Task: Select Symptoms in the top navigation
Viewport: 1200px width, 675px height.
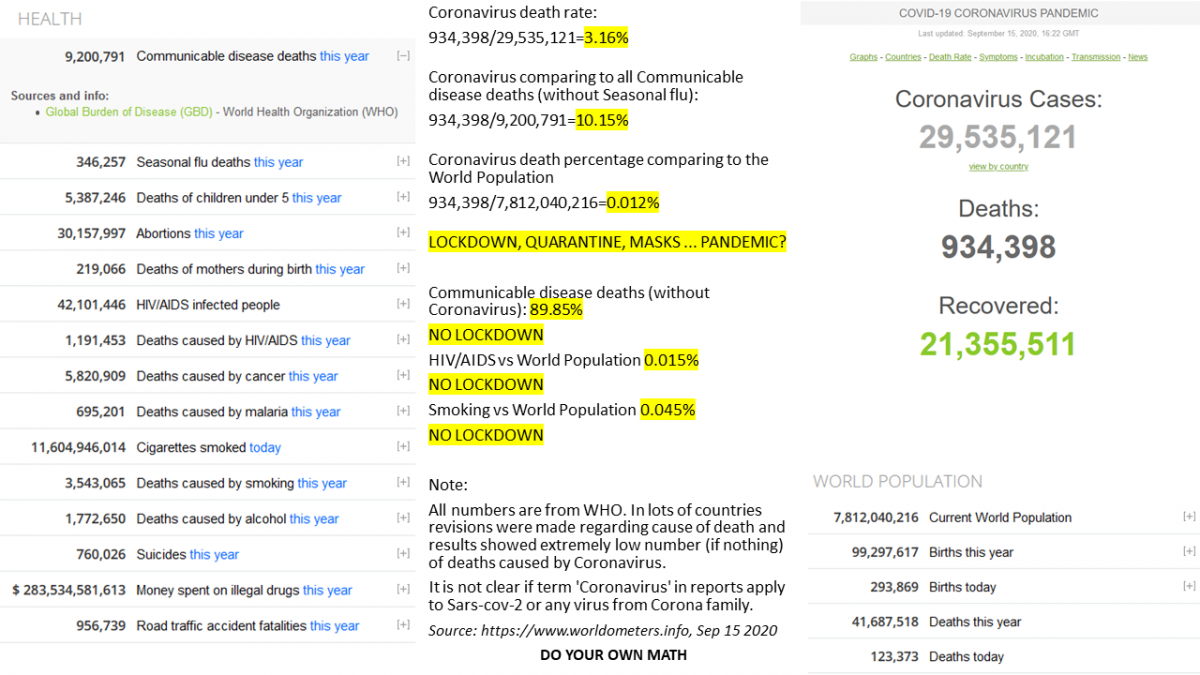Action: (x=998, y=58)
